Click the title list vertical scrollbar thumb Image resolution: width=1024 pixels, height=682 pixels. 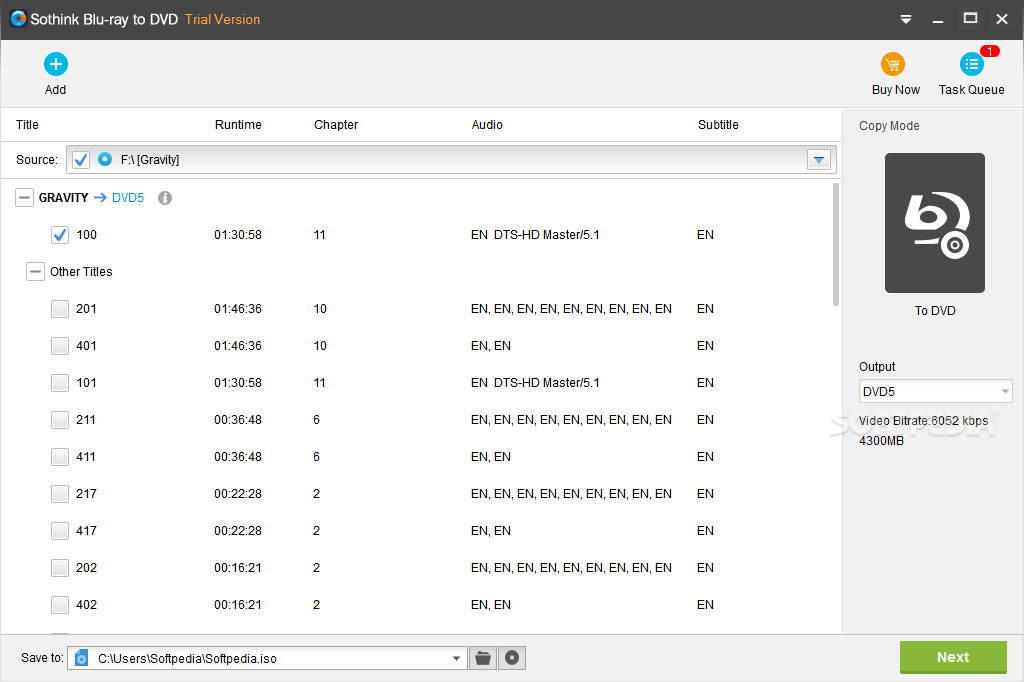pyautogui.click(x=835, y=244)
